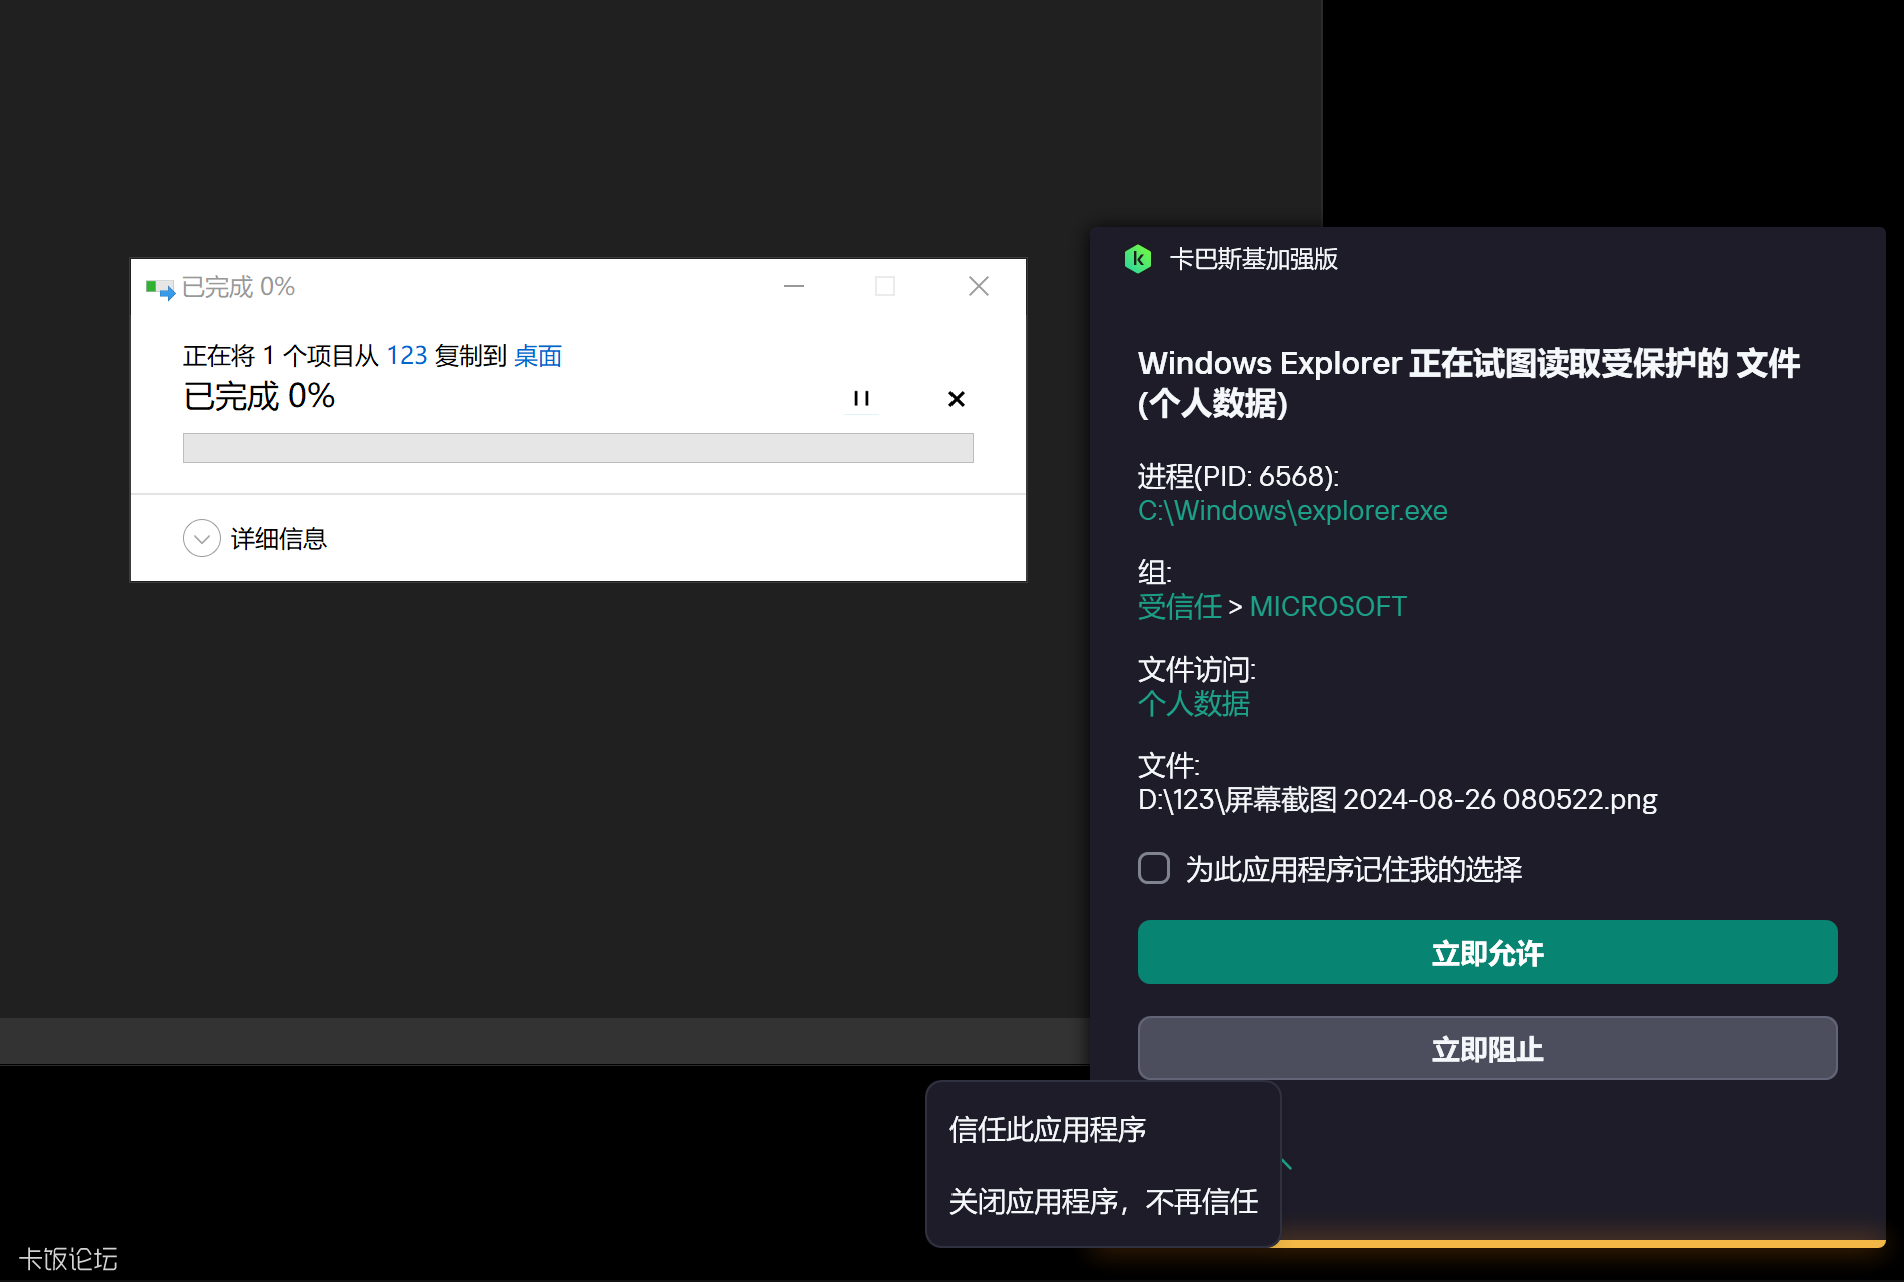Viewport: 1904px width, 1282px height.
Task: Click the 已完成 0% progress heading
Action: [x=259, y=396]
